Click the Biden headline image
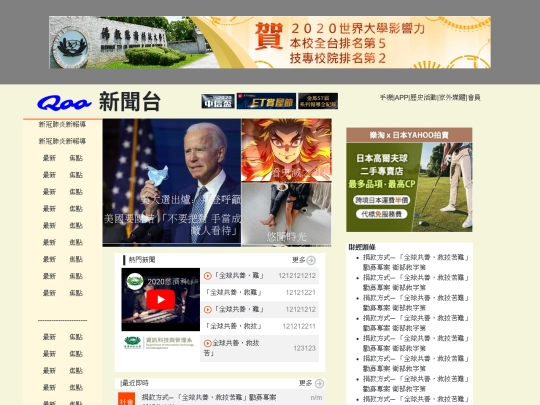This screenshot has height=405, width=540. (x=172, y=183)
